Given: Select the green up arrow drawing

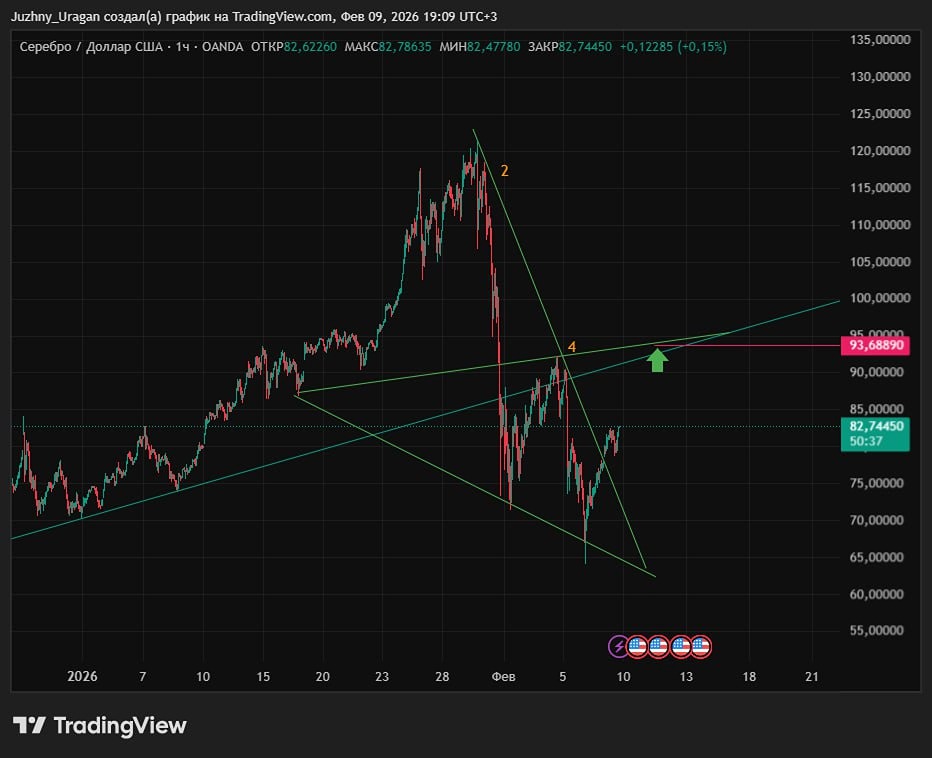Looking at the screenshot, I should [x=656, y=360].
